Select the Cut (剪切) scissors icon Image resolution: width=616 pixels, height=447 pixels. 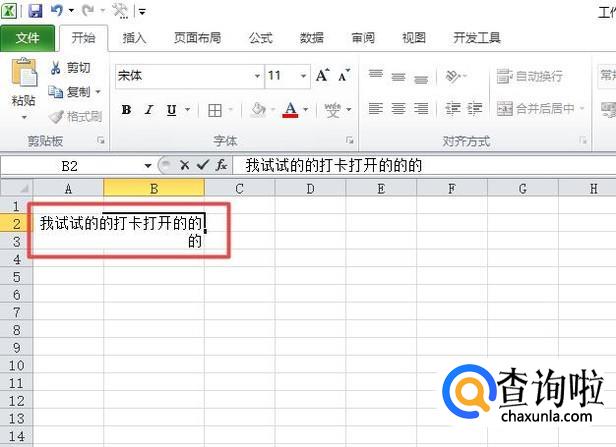(56, 68)
